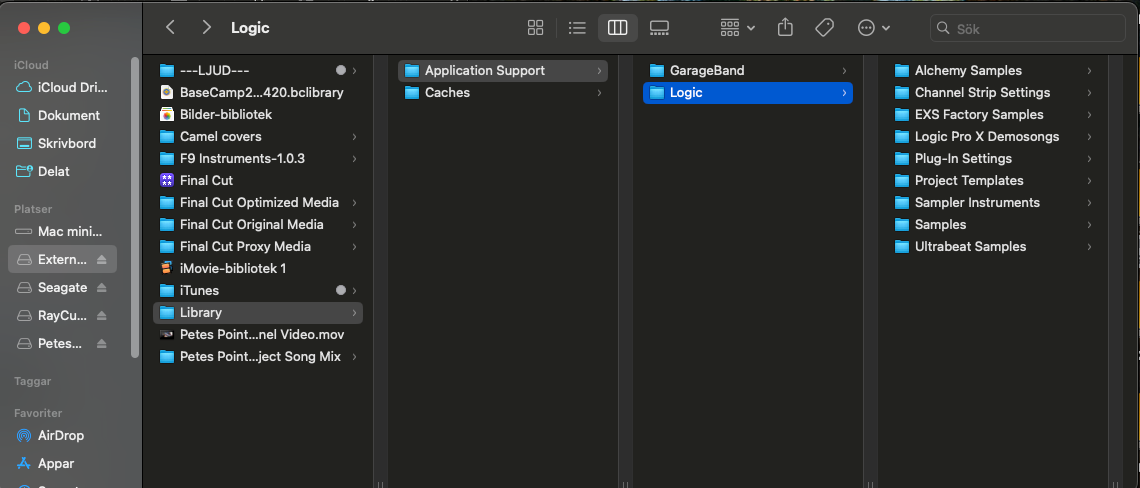This screenshot has width=1140, height=488.
Task: Click in the Sök search field
Action: [1030, 28]
